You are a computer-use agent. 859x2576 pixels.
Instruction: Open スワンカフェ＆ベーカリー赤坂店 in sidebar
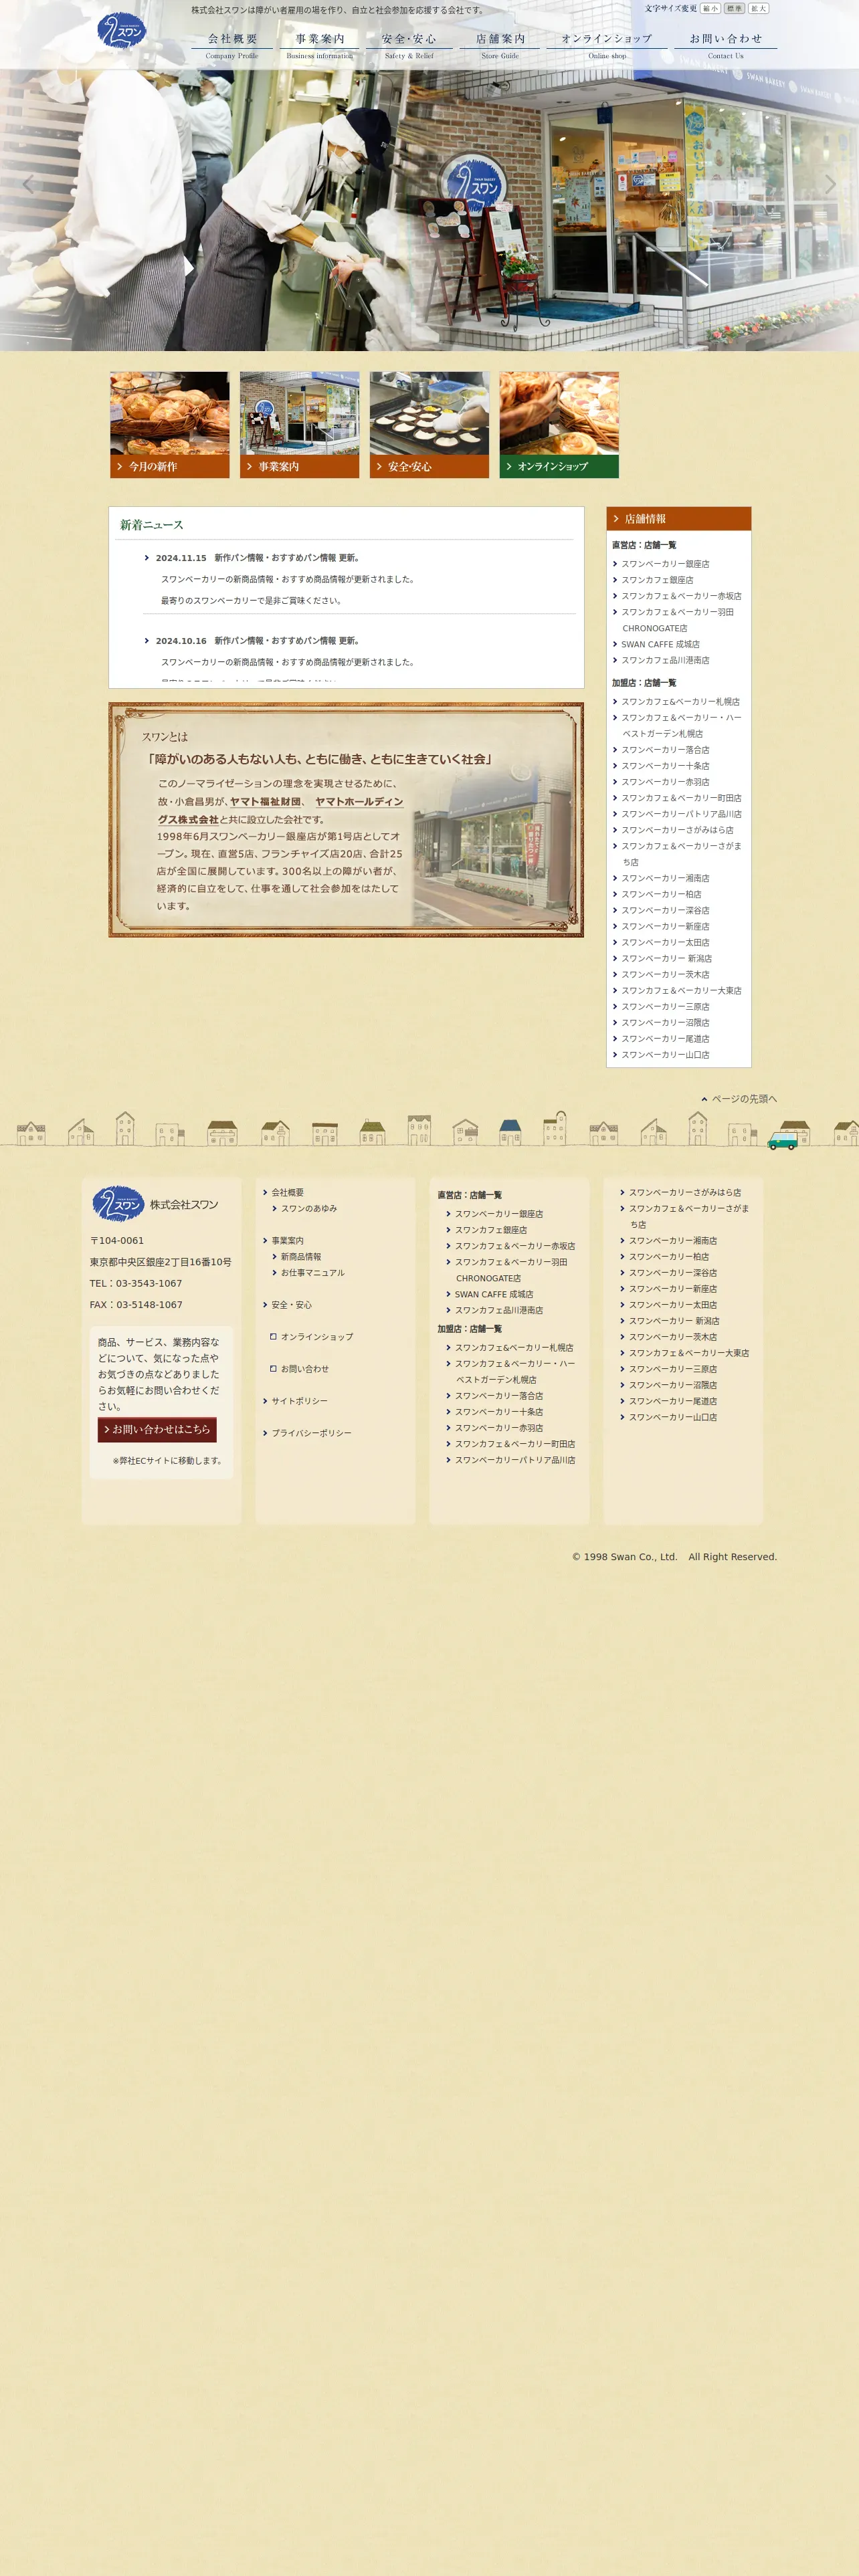(681, 596)
